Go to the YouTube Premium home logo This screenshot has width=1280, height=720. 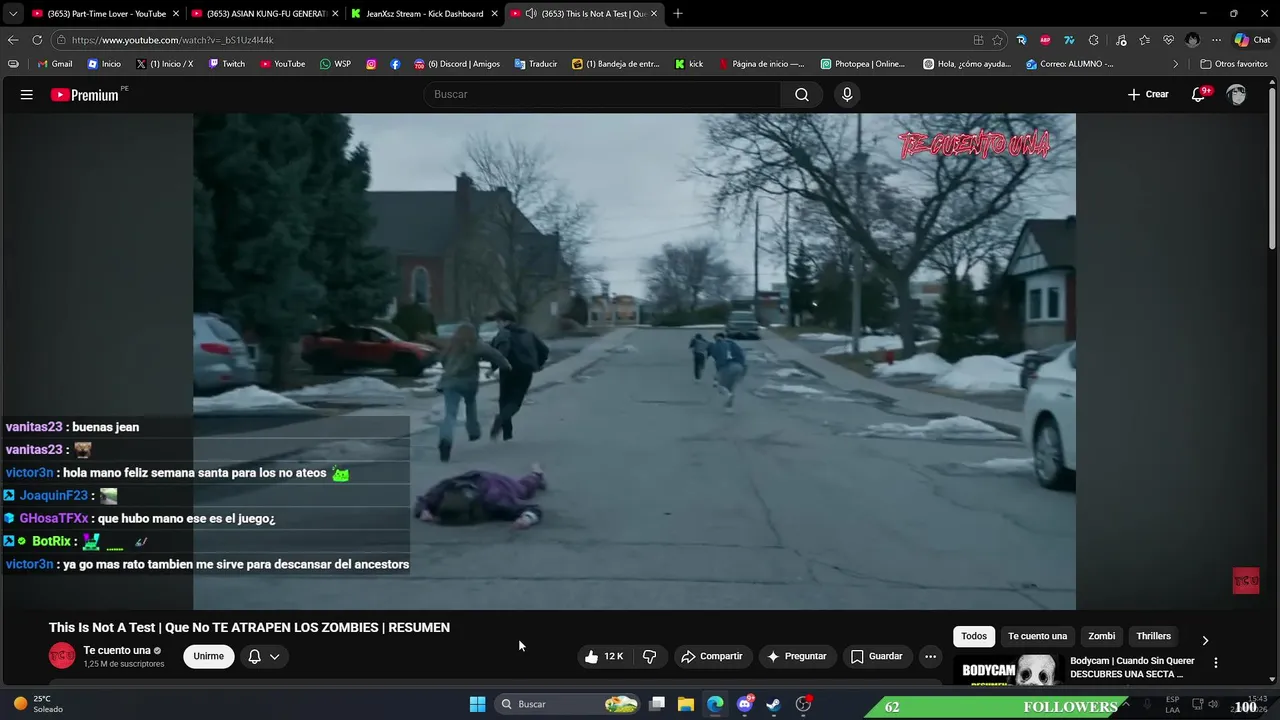click(x=85, y=95)
